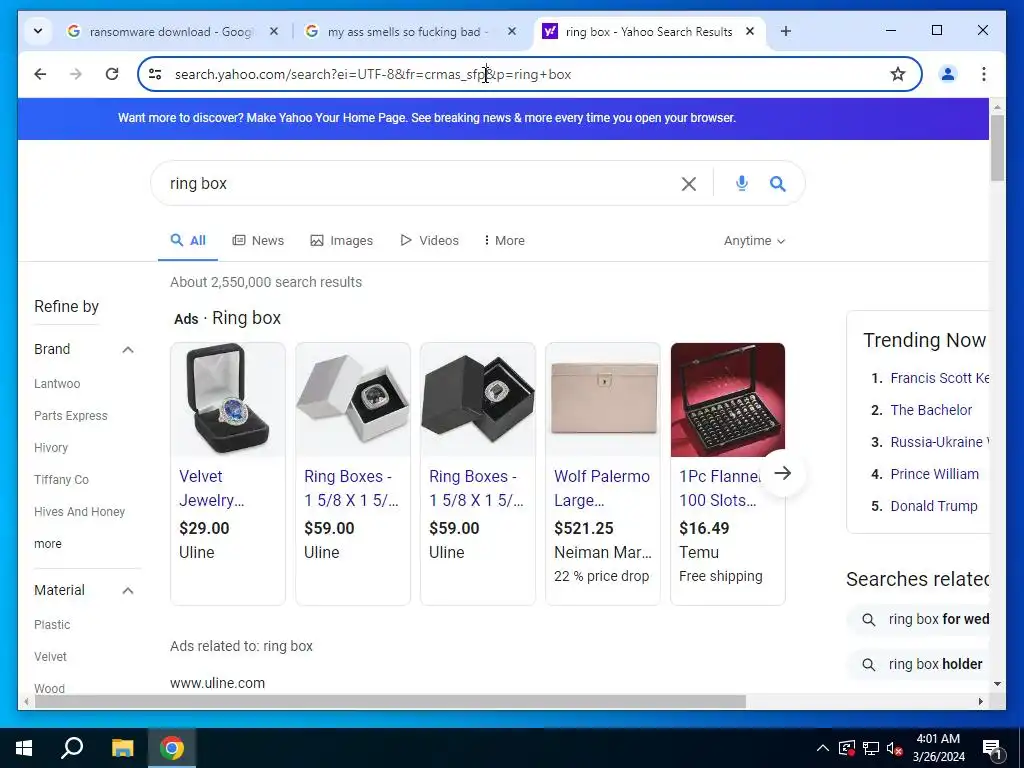Filter by material Plastic
The height and width of the screenshot is (768, 1024).
pos(52,625)
